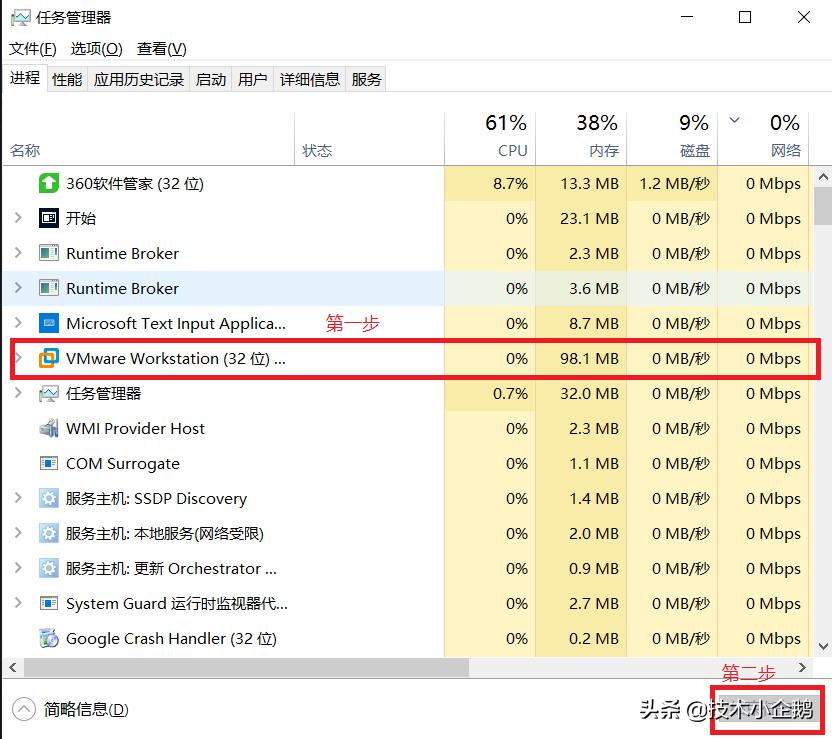
Task: Select the Google Crash Handler icon
Action: pos(48,638)
